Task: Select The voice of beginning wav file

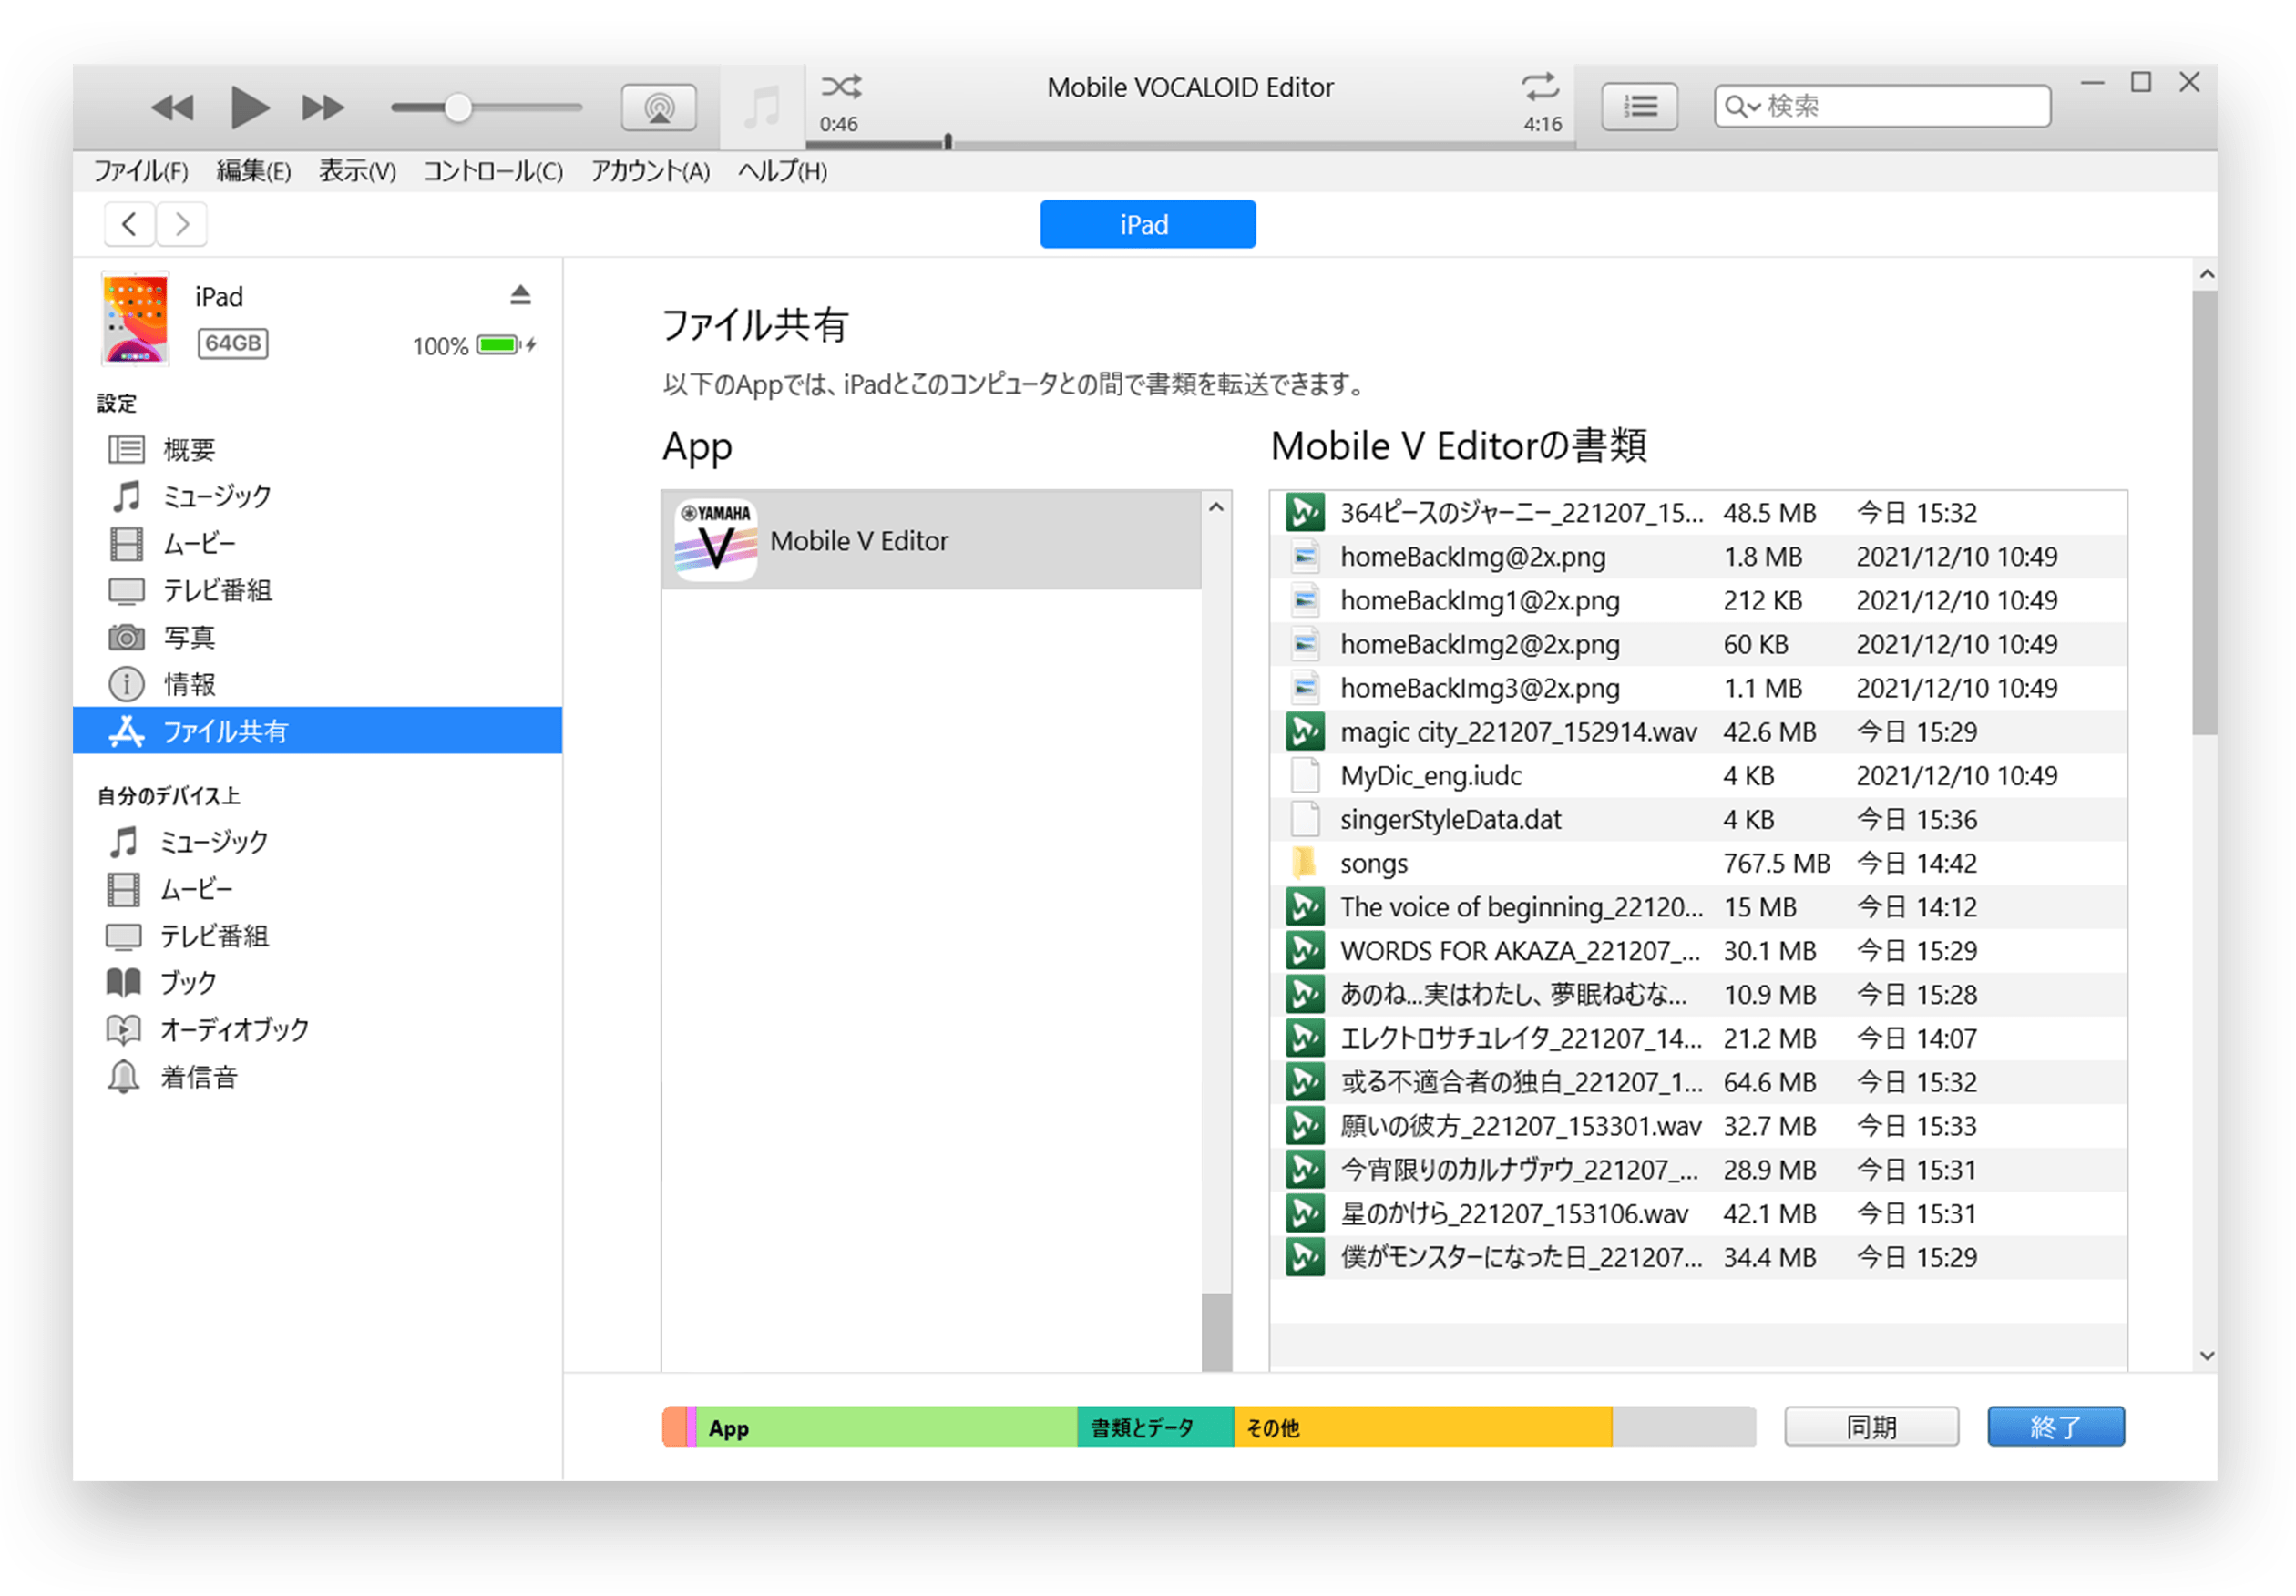Action: [x=1698, y=908]
